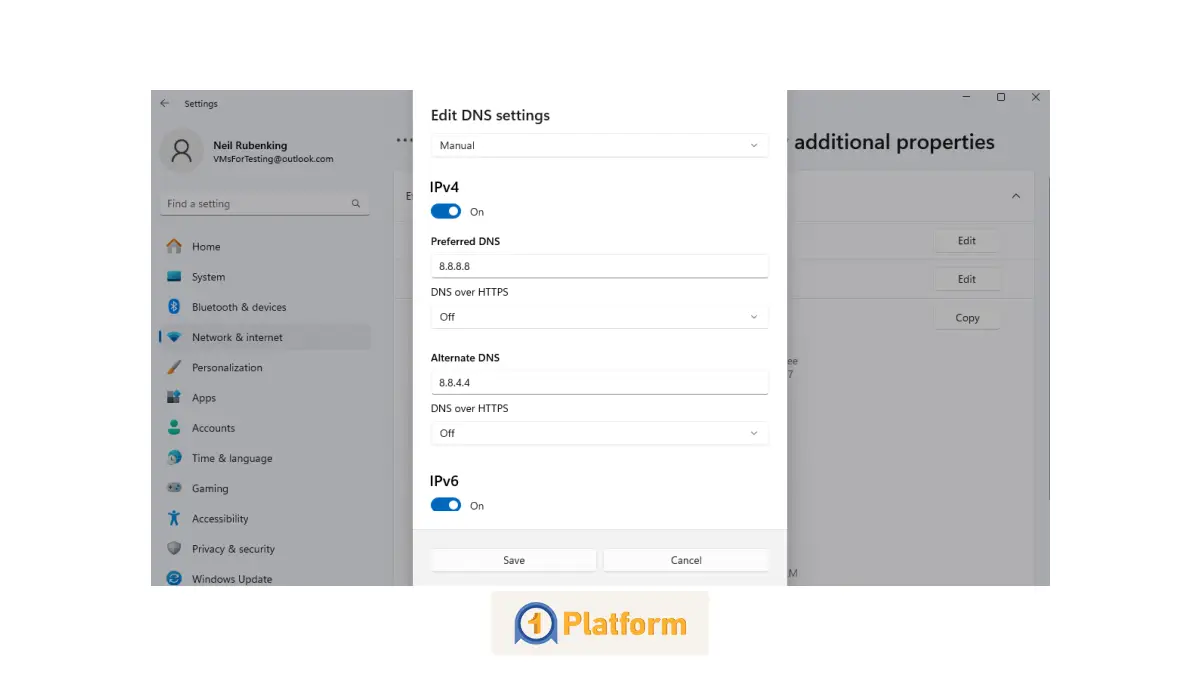
Task: Open the Manual DNS mode dropdown
Action: (x=599, y=146)
